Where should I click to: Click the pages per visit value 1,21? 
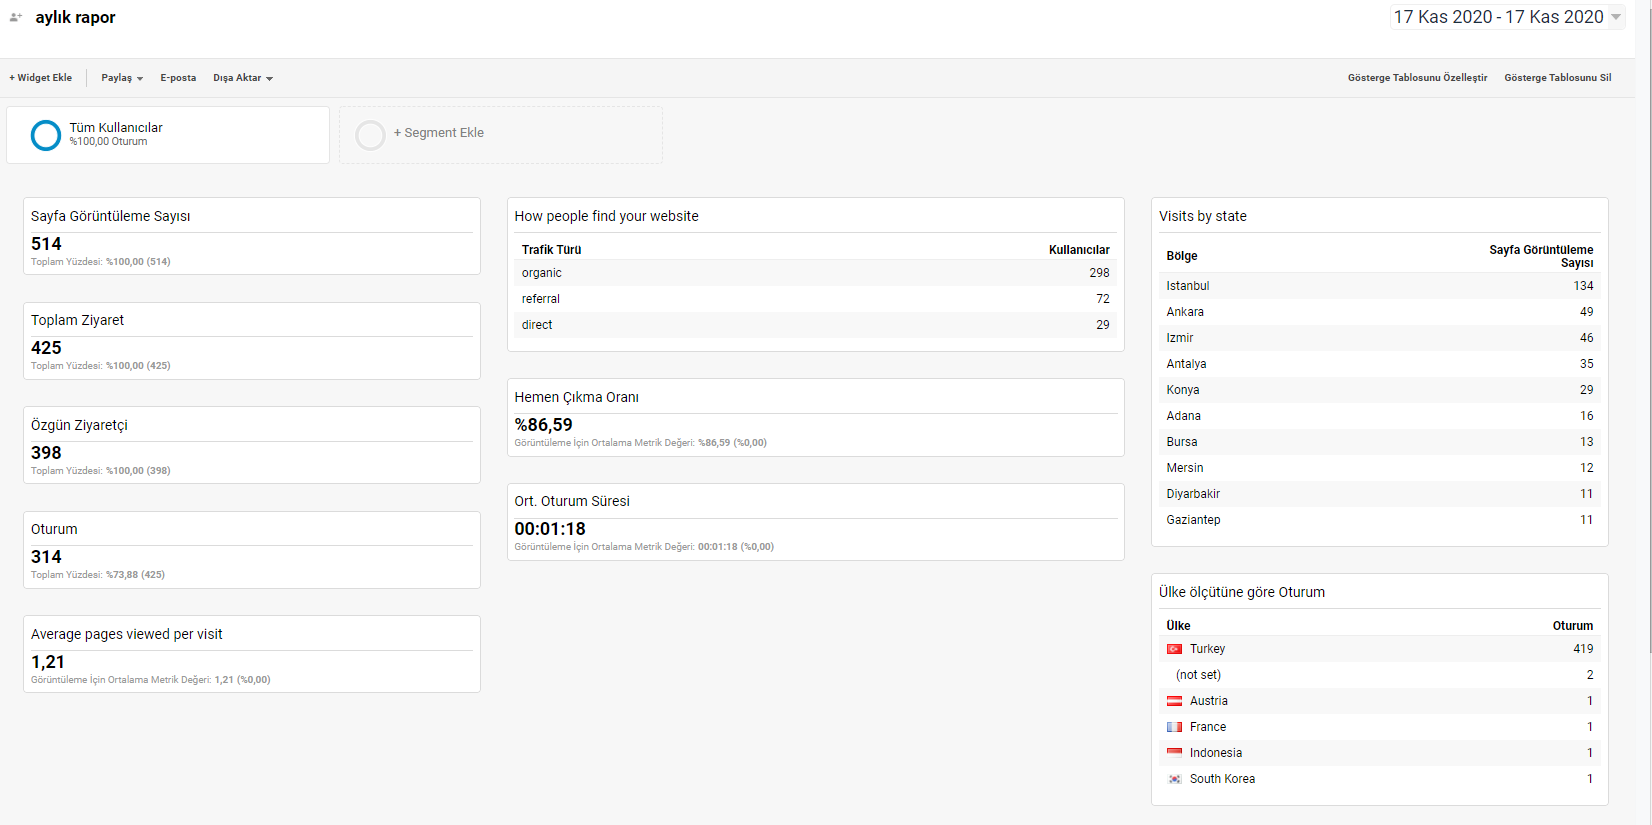pos(48,662)
